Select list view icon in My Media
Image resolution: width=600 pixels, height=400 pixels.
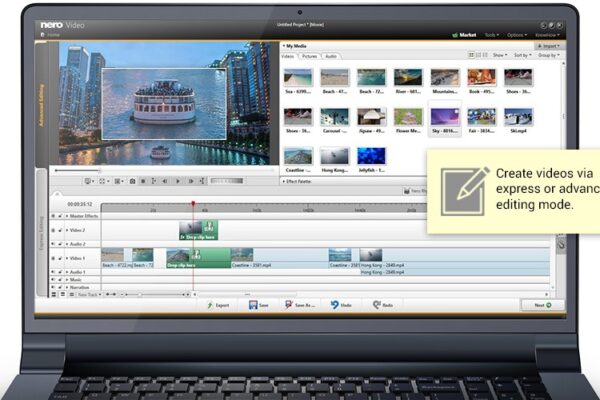(485, 55)
